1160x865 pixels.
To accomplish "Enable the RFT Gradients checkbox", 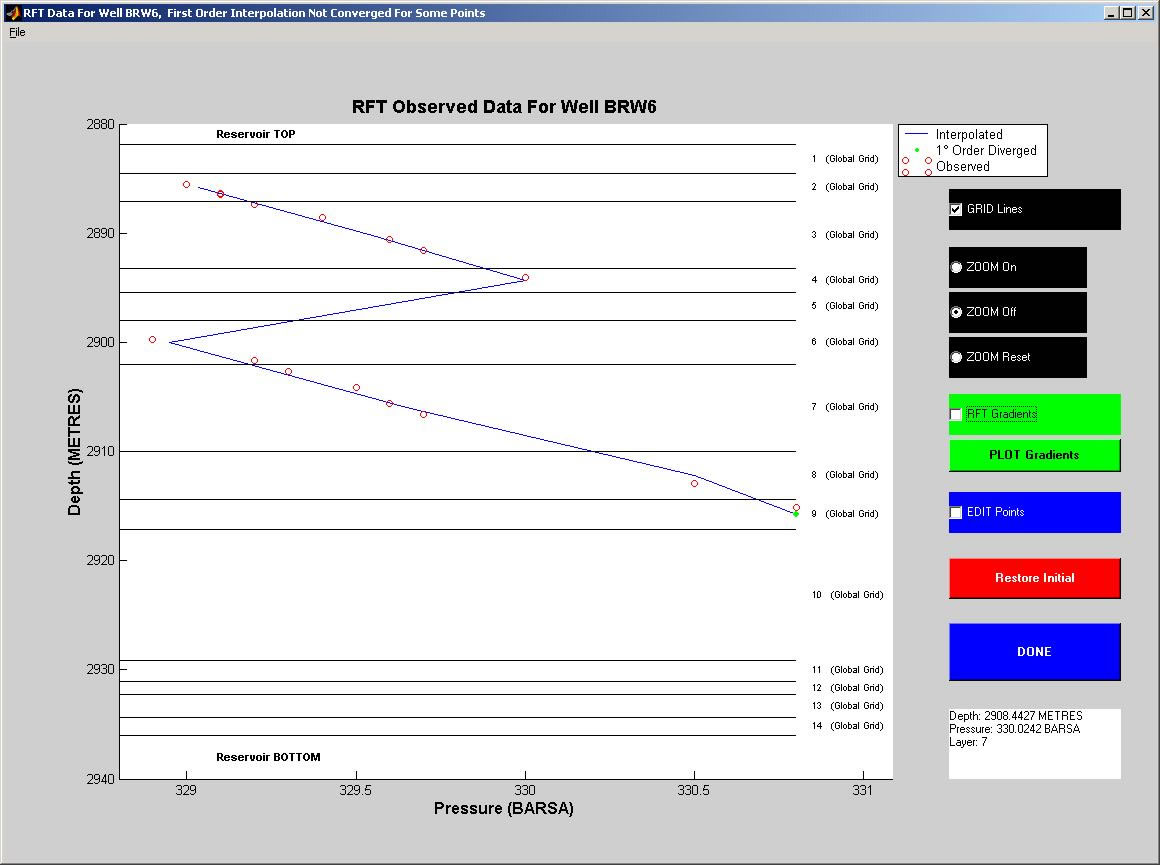I will [x=956, y=414].
